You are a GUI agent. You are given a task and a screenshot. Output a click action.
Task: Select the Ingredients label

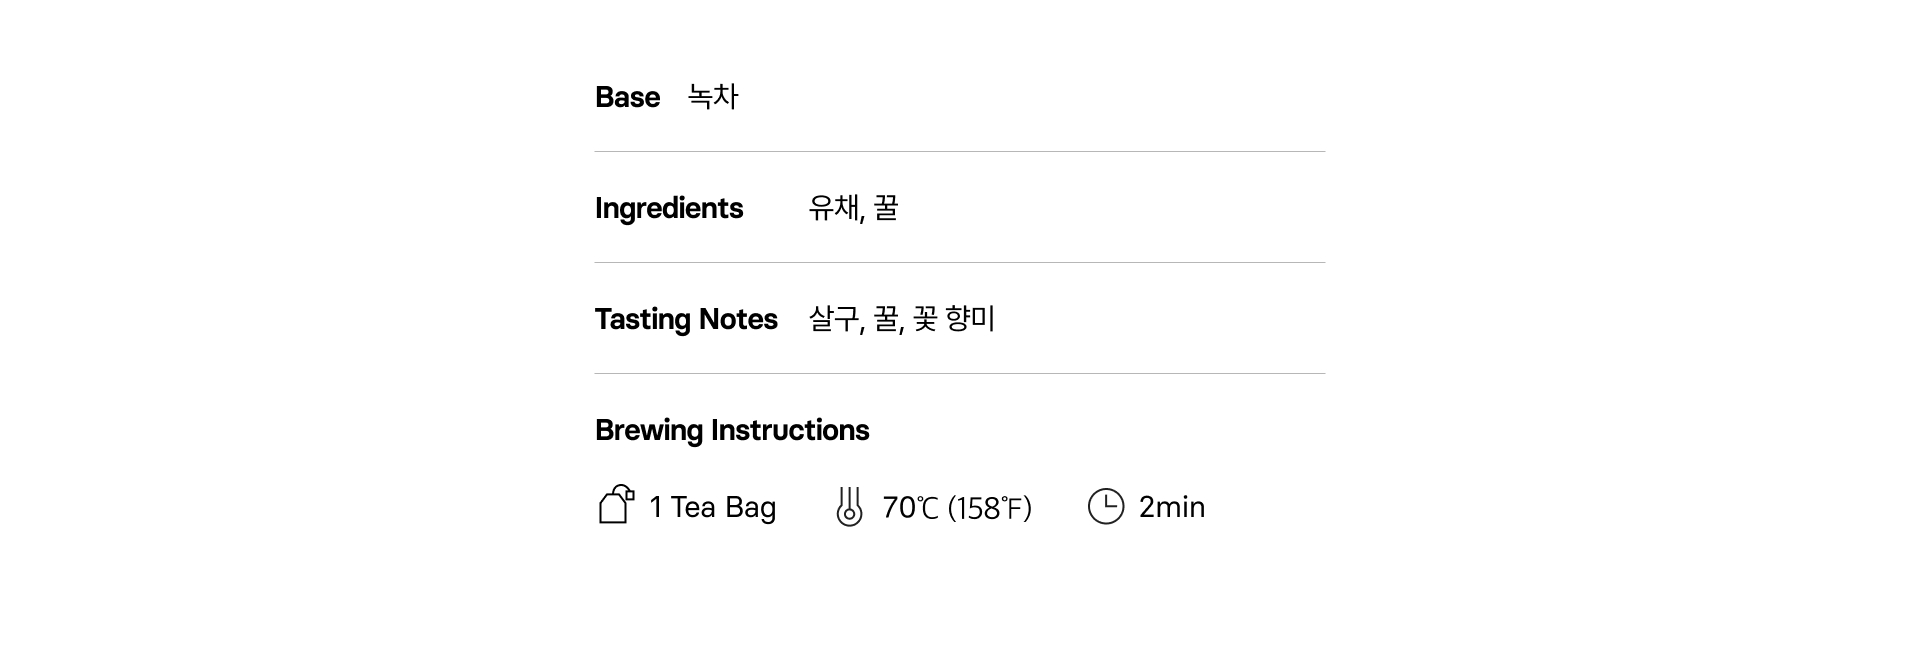668,208
